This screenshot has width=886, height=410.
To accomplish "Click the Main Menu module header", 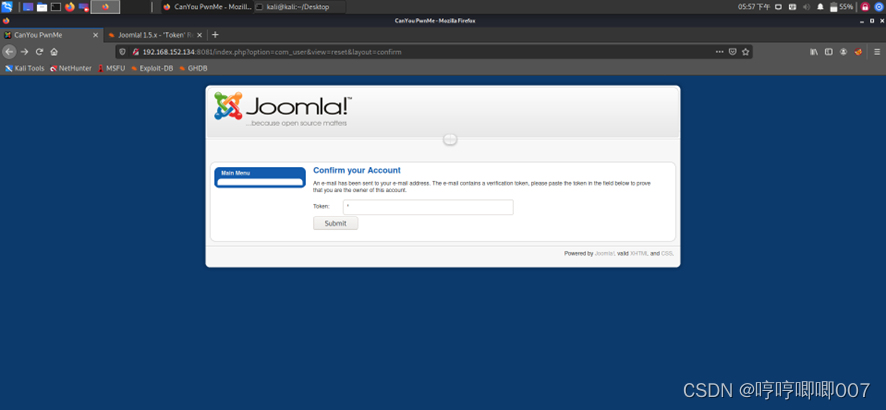I will (x=236, y=173).
